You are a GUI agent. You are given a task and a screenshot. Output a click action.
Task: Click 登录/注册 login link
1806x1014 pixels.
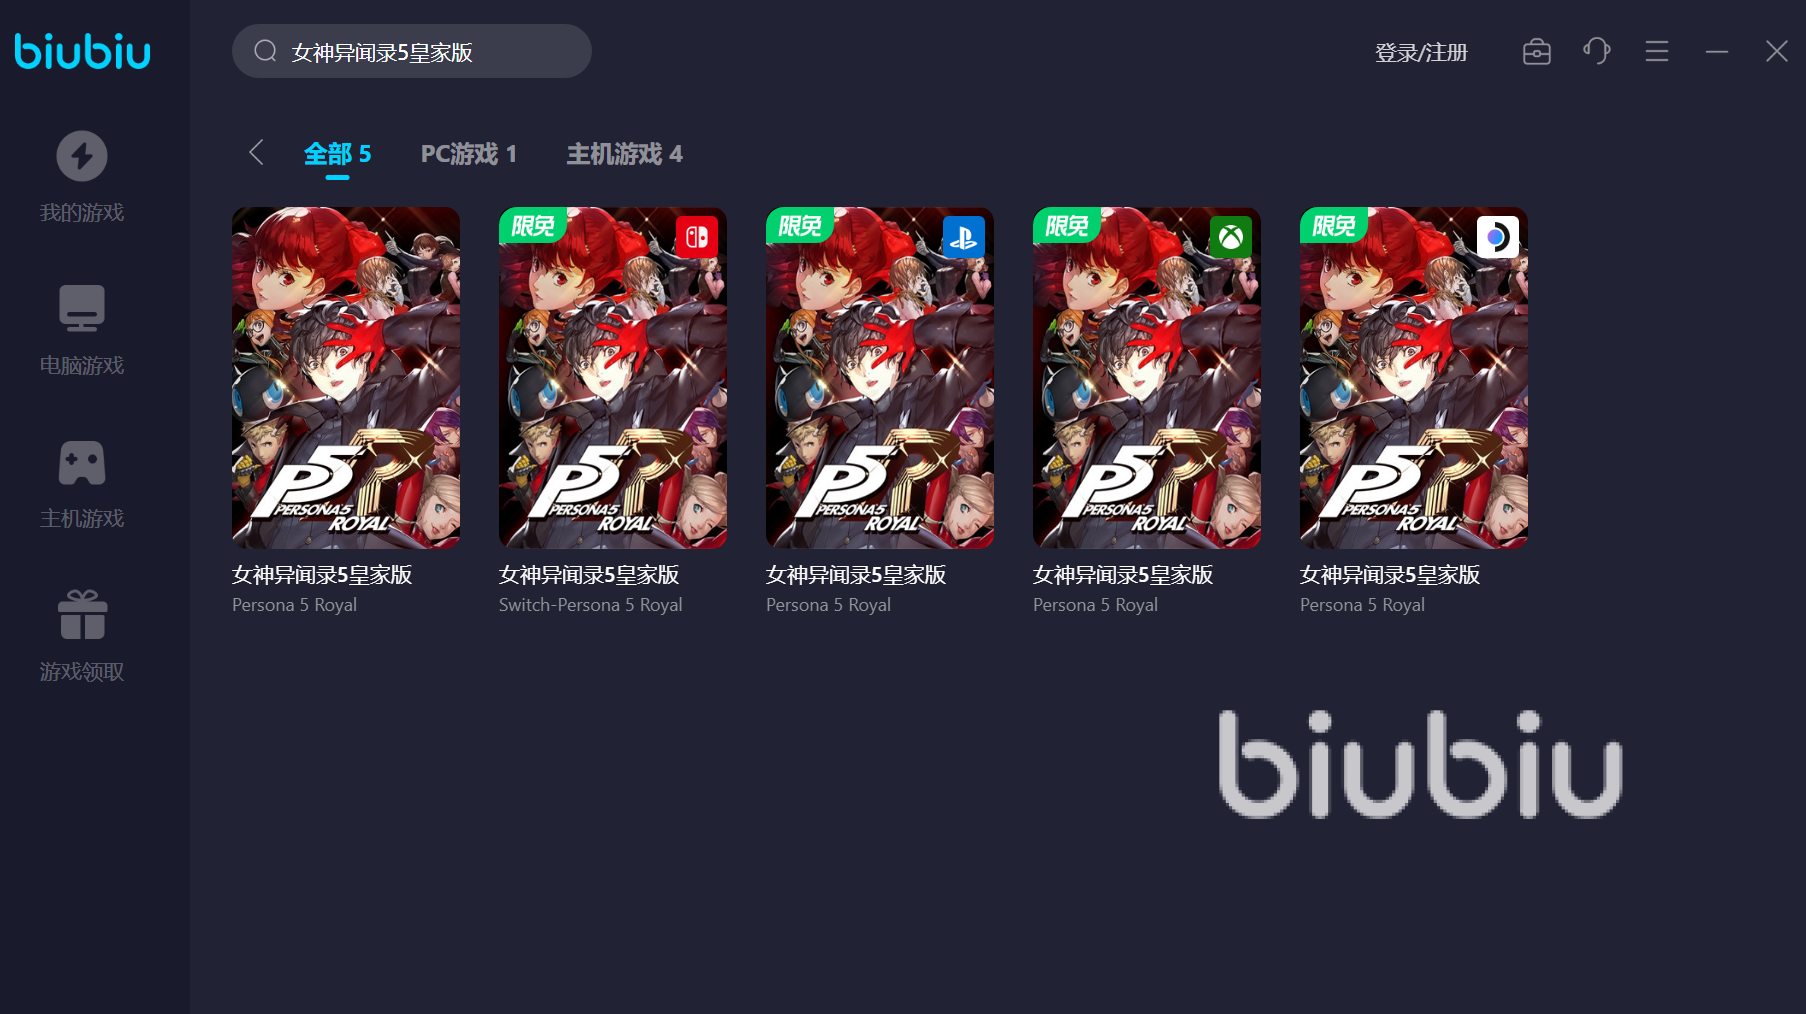(x=1421, y=52)
